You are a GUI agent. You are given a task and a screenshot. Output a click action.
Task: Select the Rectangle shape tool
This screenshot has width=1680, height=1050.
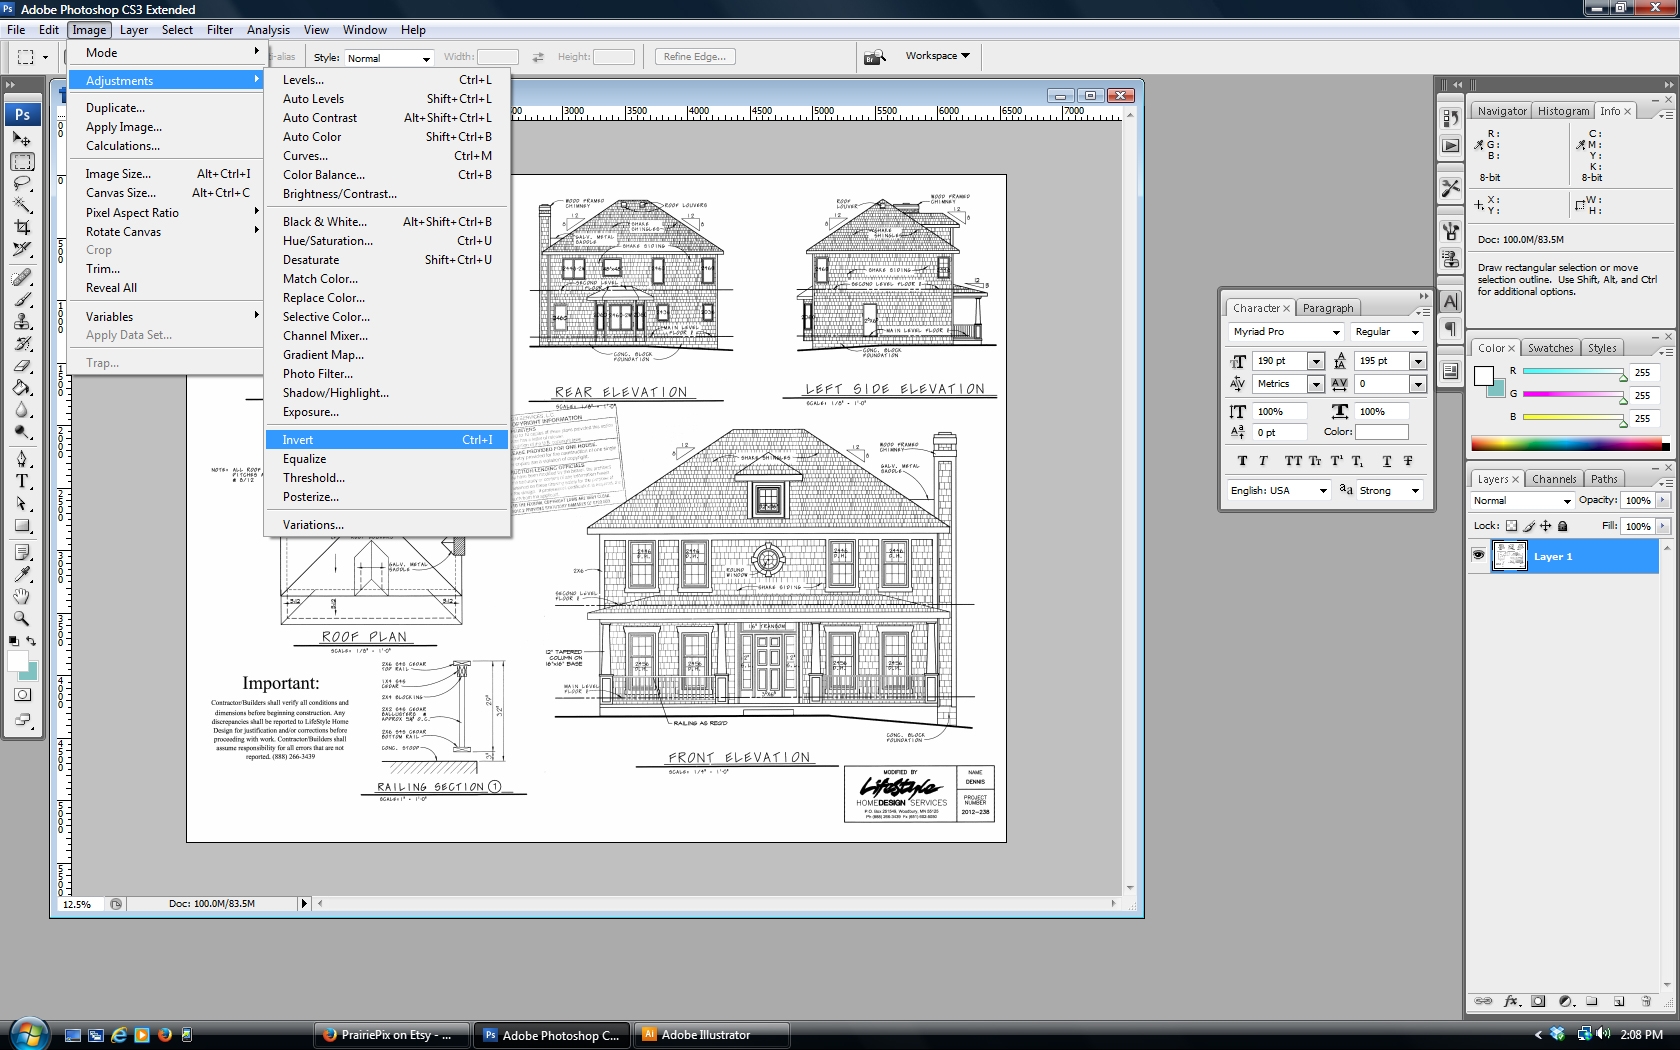coord(22,525)
